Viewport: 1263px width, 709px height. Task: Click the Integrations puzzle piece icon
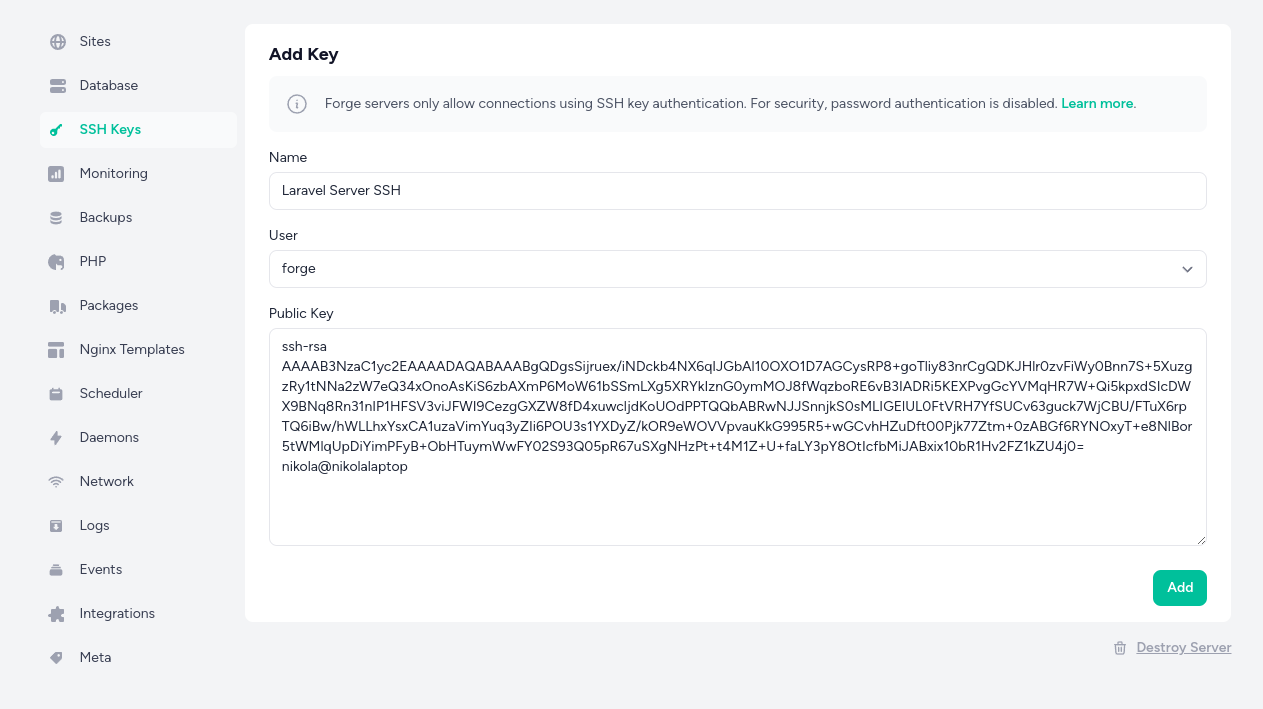[x=57, y=614]
